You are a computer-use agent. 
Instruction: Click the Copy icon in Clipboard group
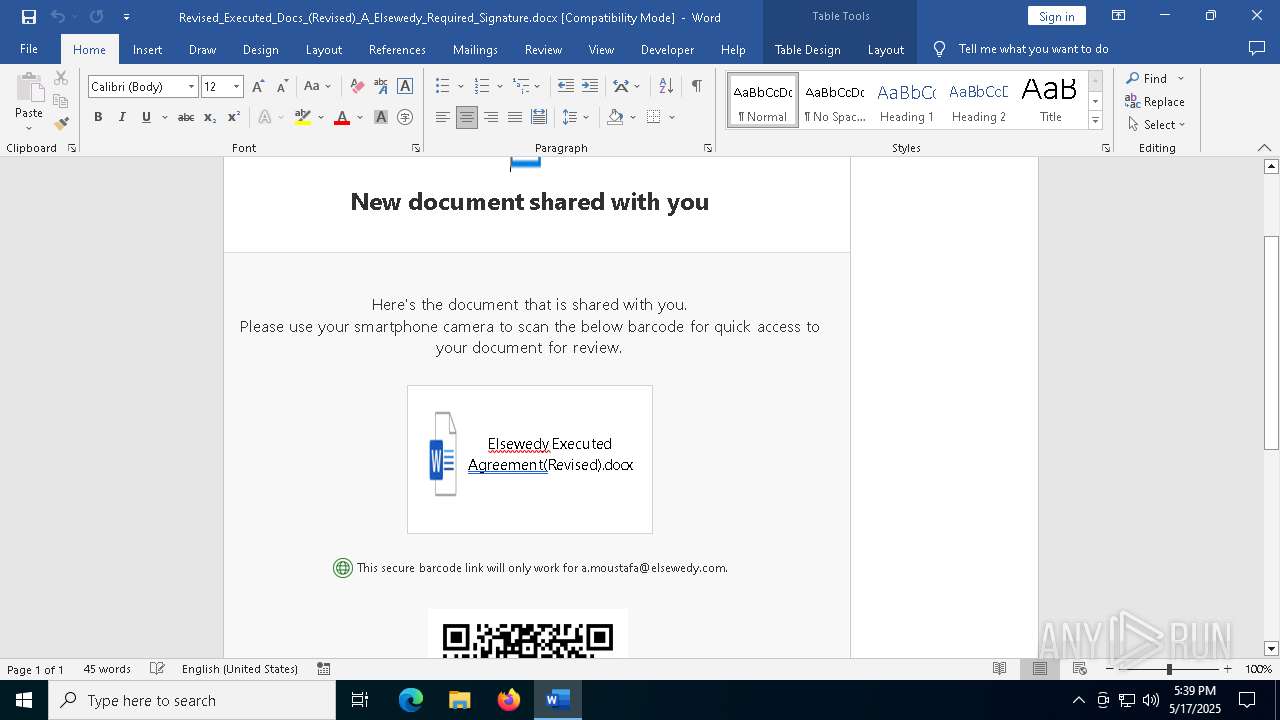click(x=61, y=101)
